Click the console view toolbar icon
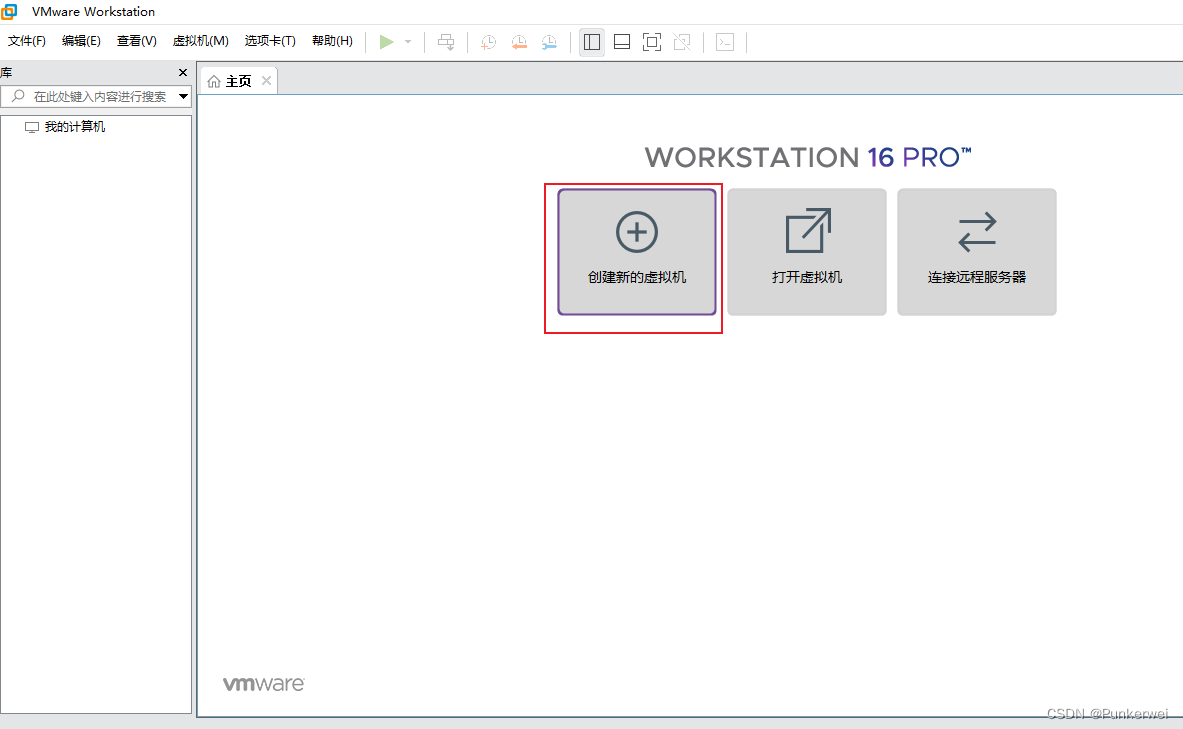This screenshot has height=729, width=1183. pyautogui.click(x=725, y=42)
